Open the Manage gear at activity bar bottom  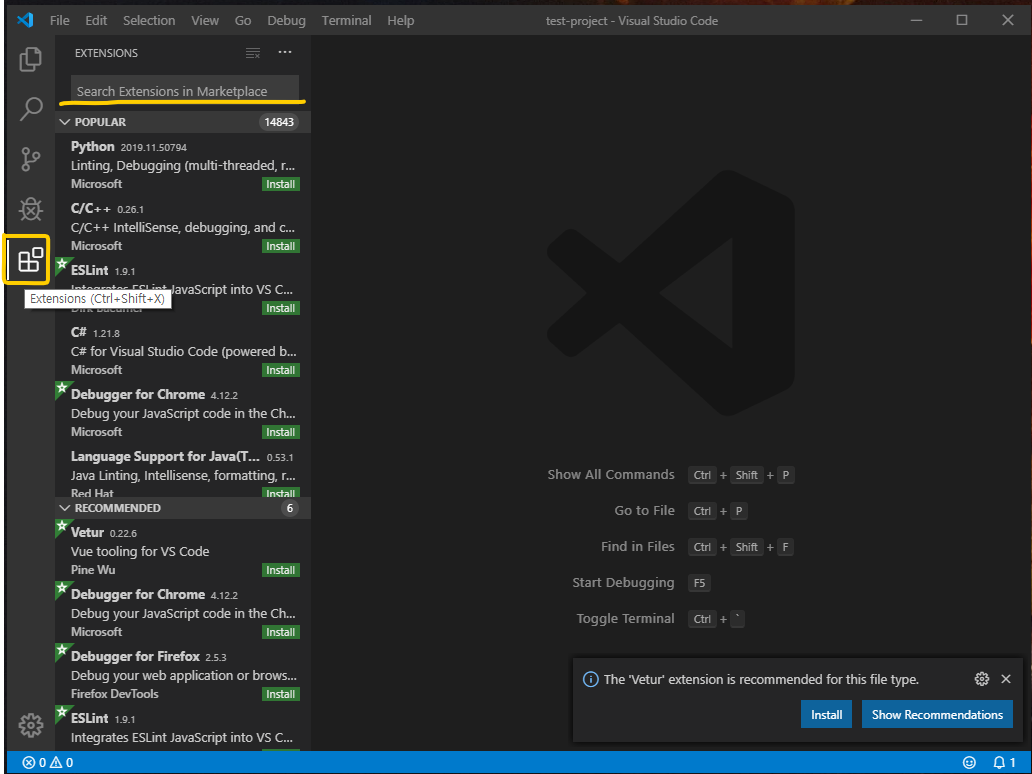30,725
